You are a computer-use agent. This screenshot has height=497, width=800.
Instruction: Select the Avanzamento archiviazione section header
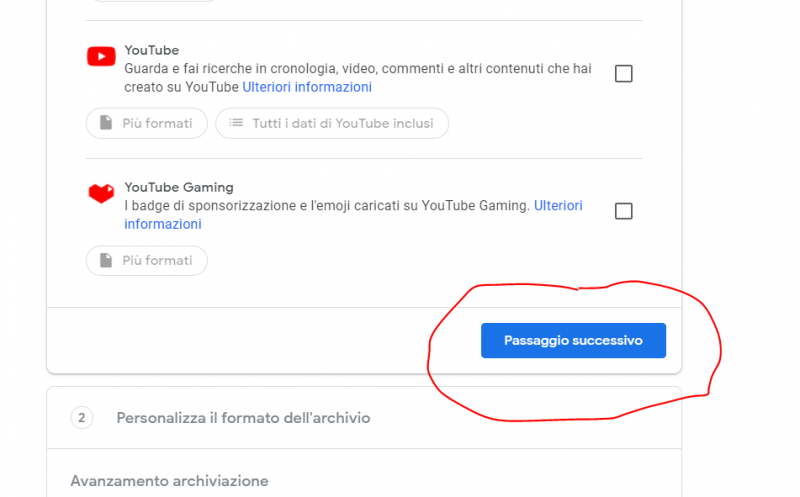click(169, 481)
